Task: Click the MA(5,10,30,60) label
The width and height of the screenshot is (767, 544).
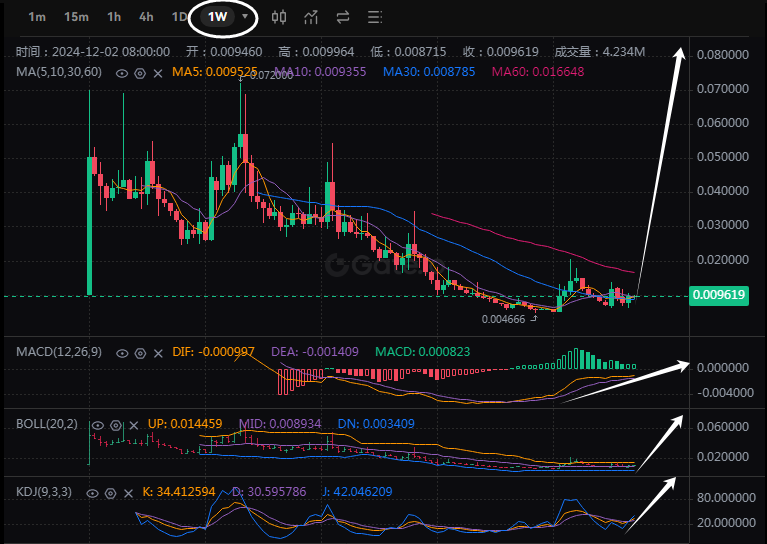Action: click(59, 72)
